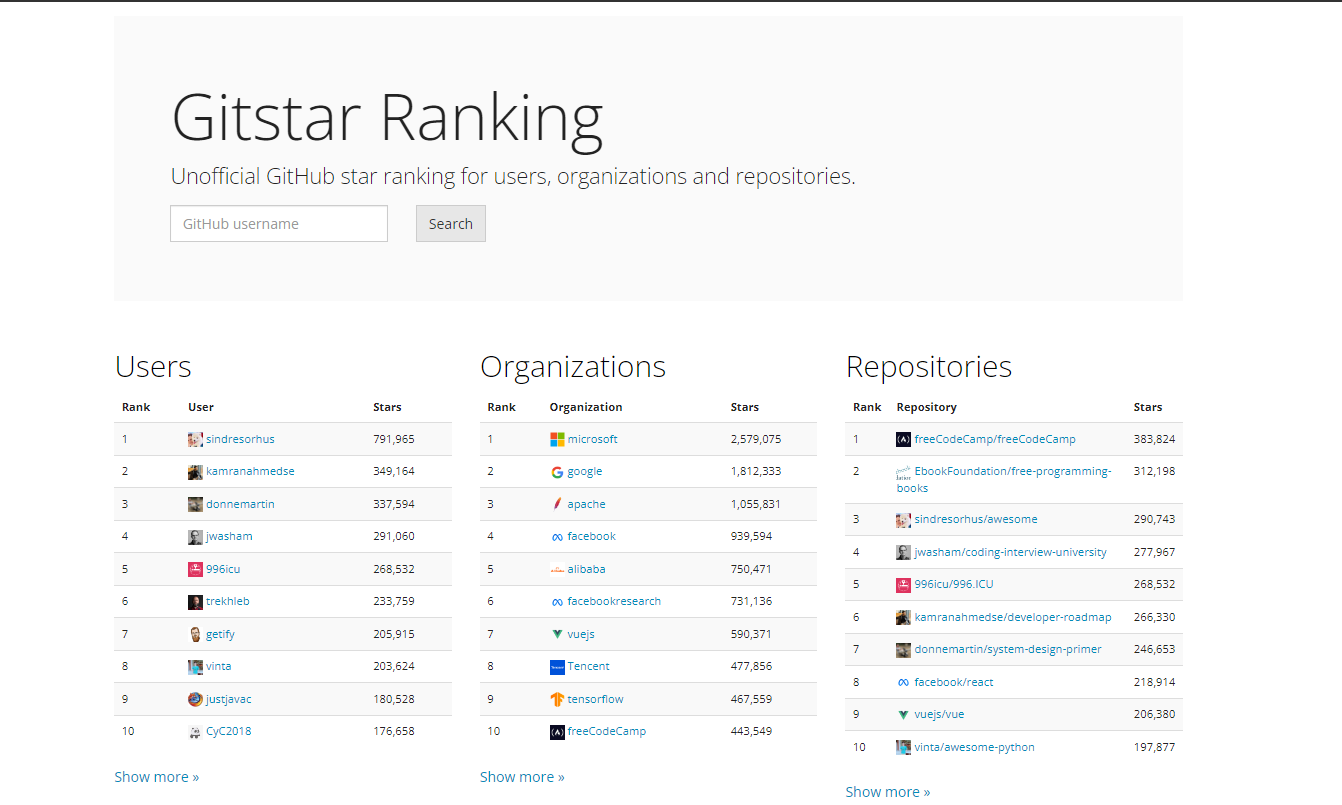Screen dimensions: 1342x805
Task: Show more organizations link
Action: [522, 777]
